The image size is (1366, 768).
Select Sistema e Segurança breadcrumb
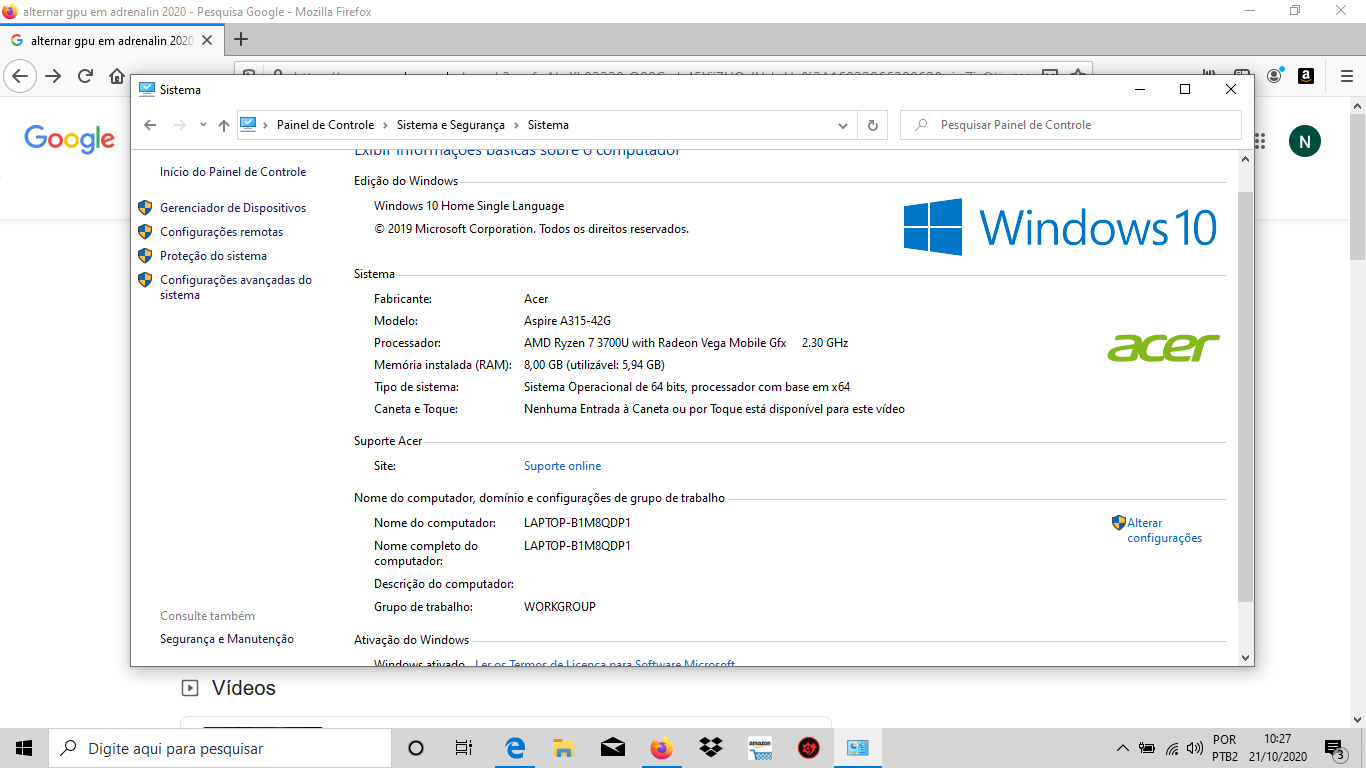pos(450,125)
